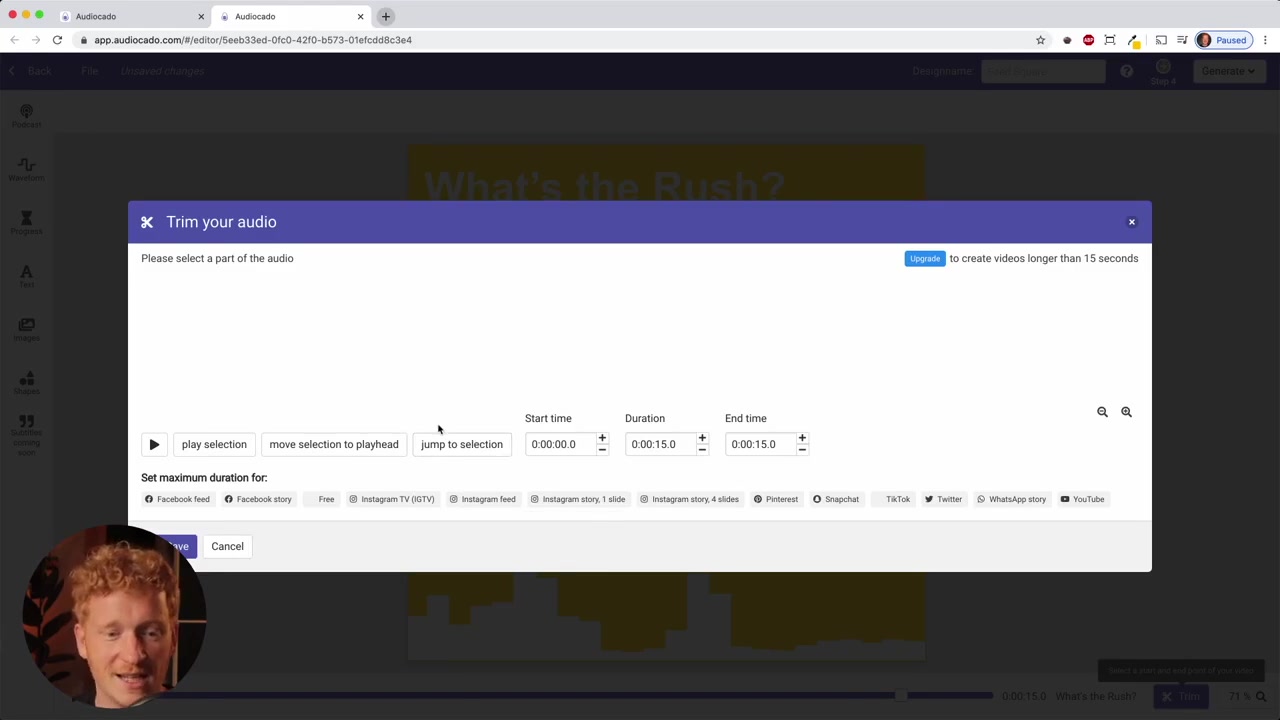1280x720 pixels.
Task: Click the 'play selection' button
Action: (x=214, y=444)
